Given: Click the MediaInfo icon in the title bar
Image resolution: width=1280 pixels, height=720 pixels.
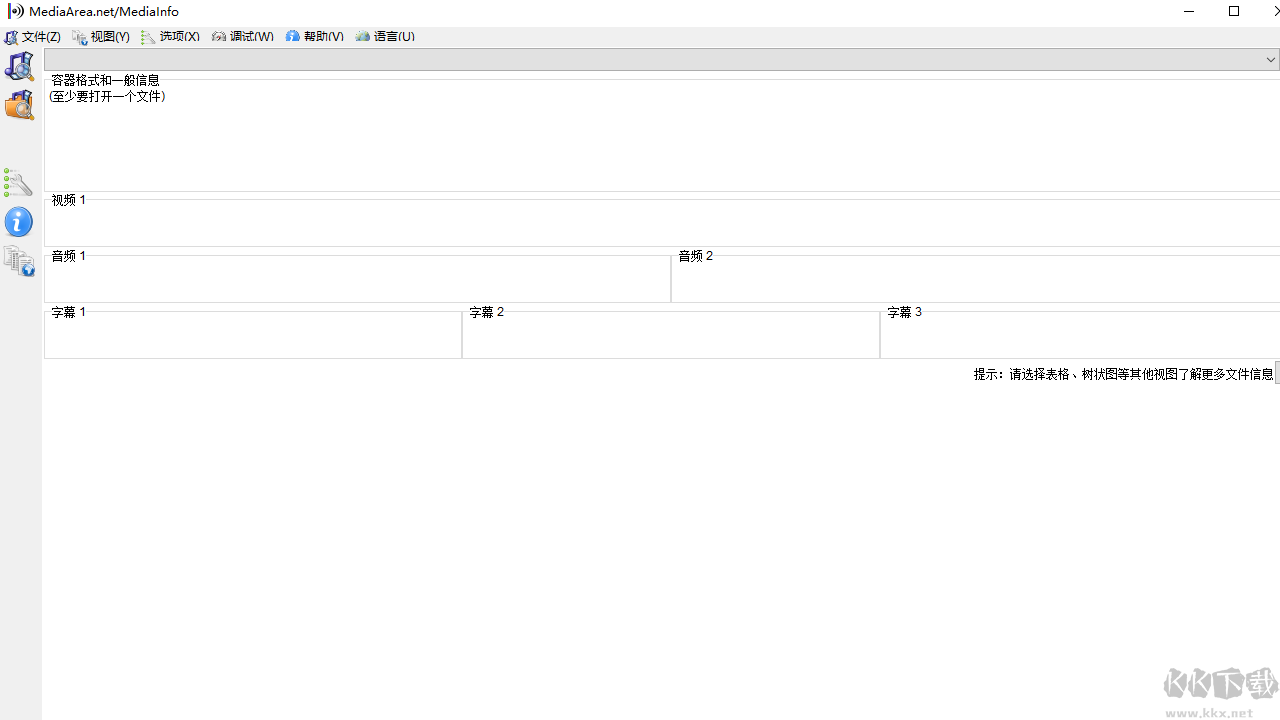Looking at the screenshot, I should (x=15, y=11).
